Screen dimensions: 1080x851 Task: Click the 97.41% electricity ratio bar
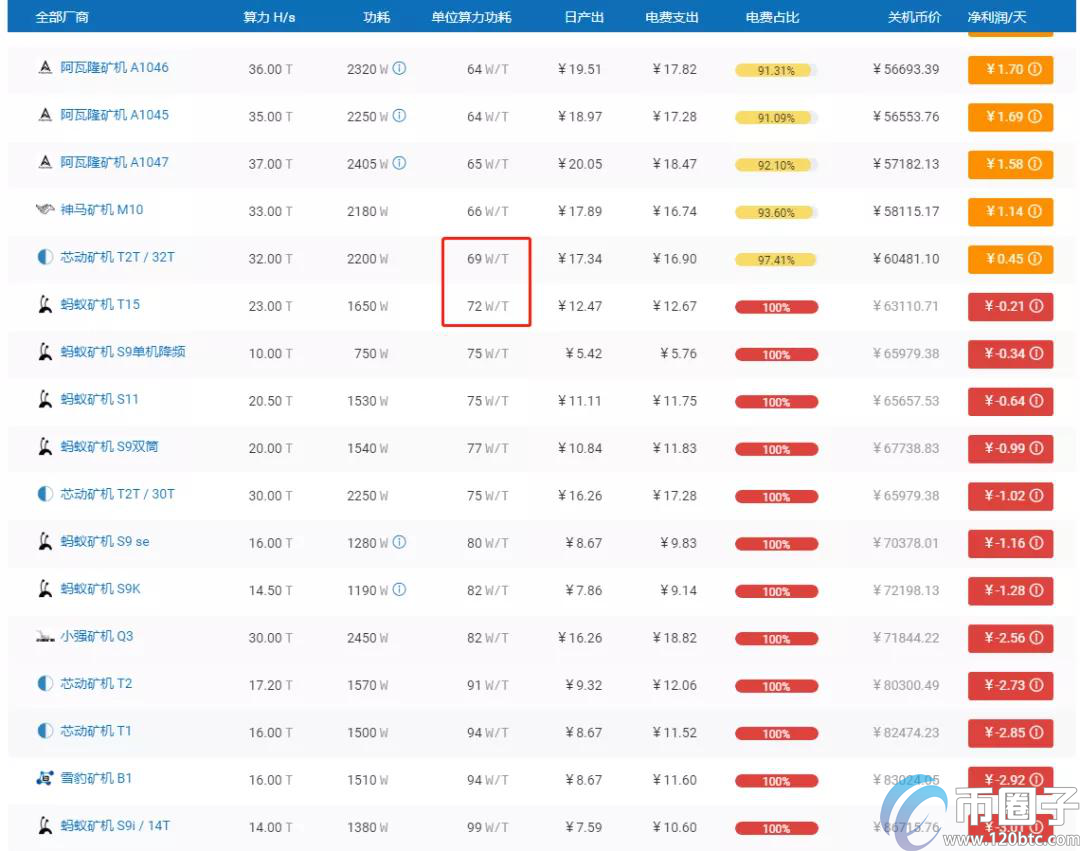point(776,260)
